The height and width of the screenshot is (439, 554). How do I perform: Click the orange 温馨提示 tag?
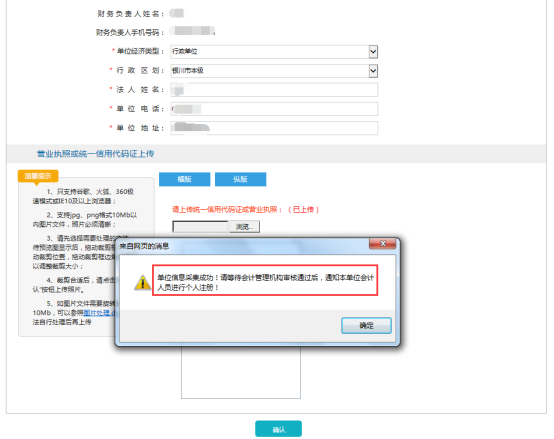click(38, 176)
